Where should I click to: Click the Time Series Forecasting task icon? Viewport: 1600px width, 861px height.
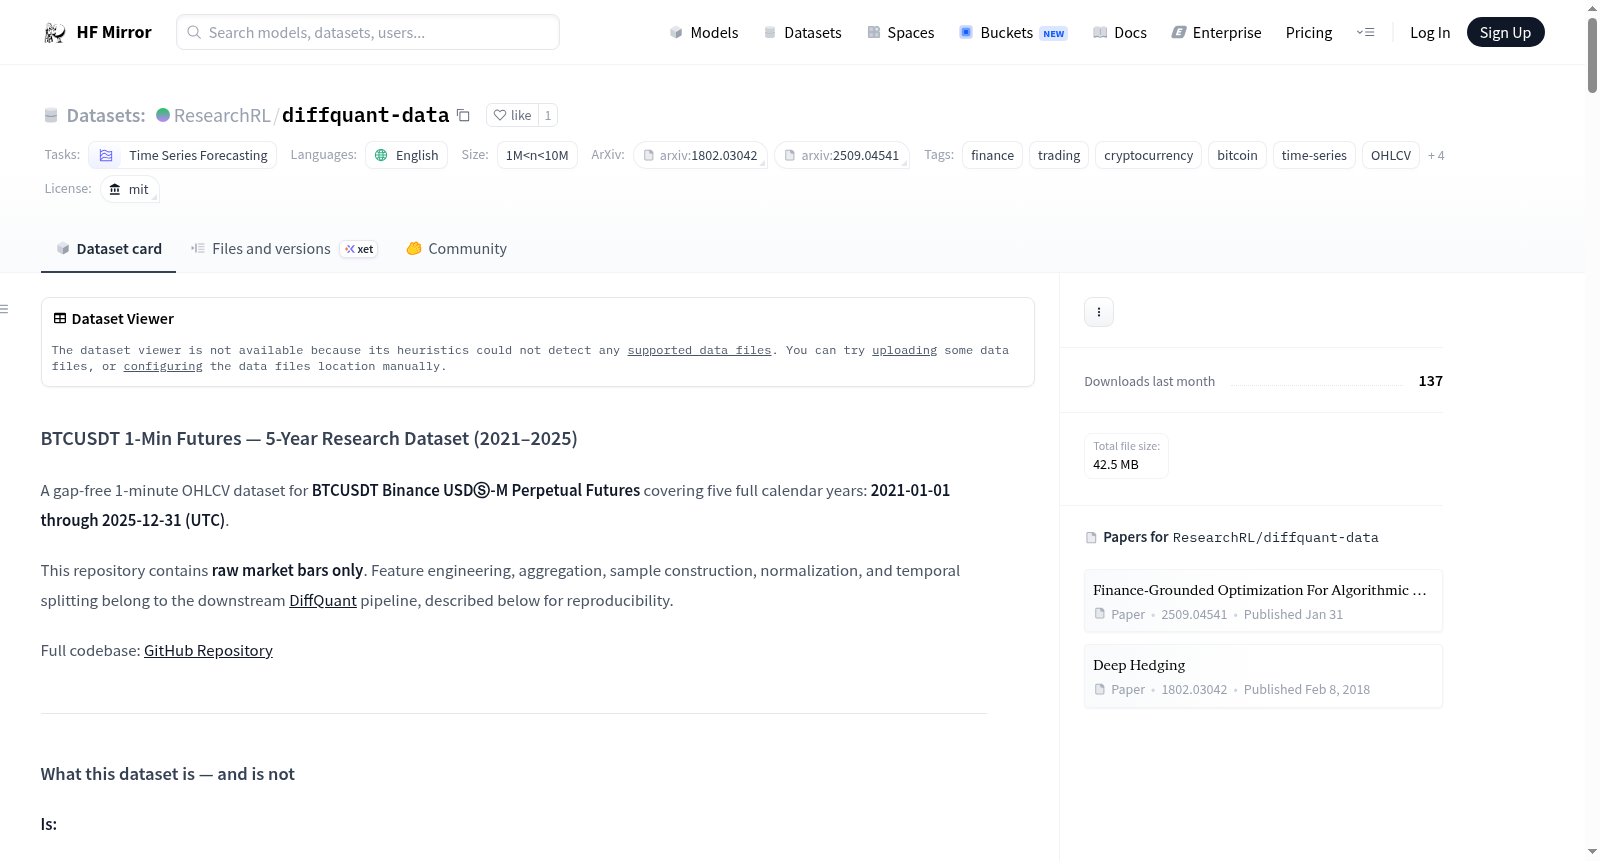106,155
